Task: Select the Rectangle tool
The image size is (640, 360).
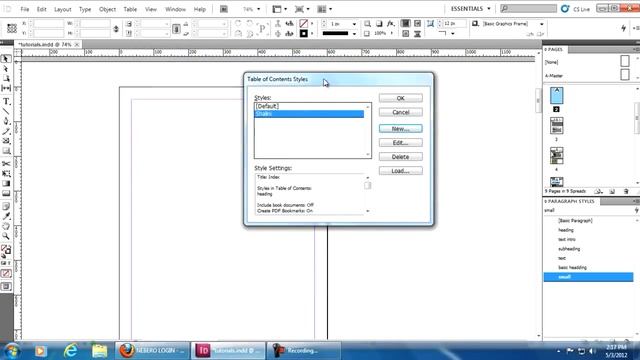Action: [6, 151]
